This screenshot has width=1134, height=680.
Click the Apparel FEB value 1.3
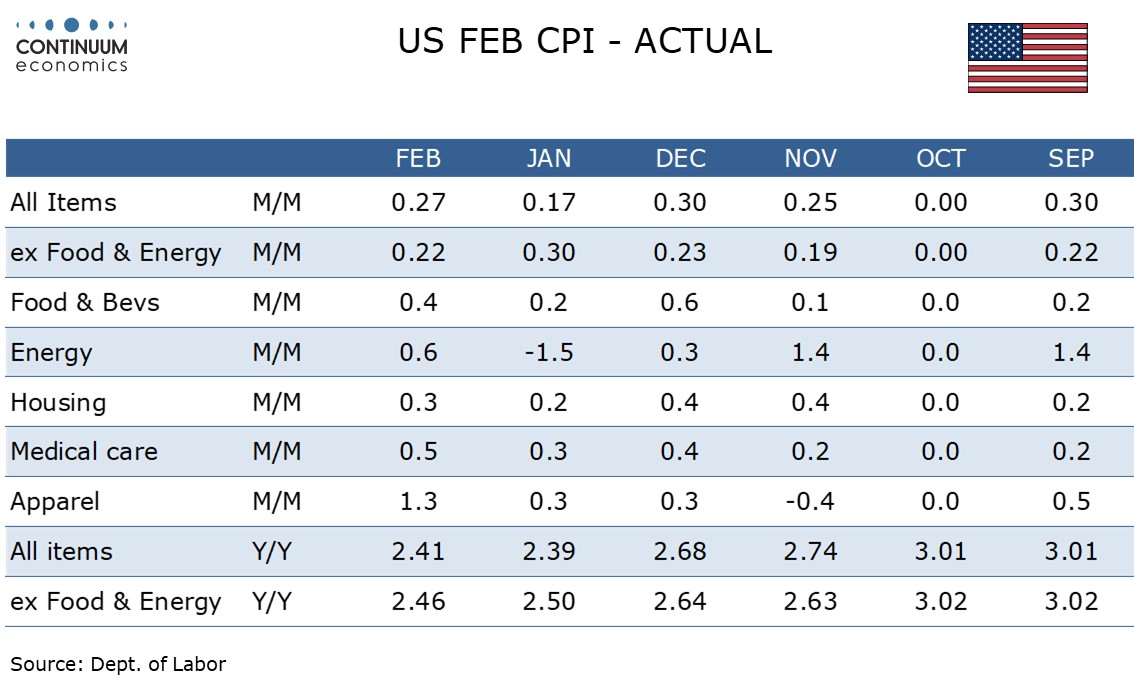coord(418,501)
